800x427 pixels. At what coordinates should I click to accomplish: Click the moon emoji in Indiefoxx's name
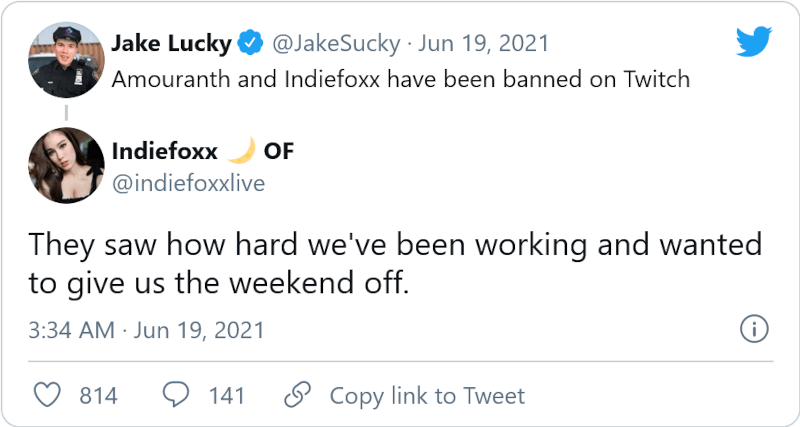coord(241,151)
